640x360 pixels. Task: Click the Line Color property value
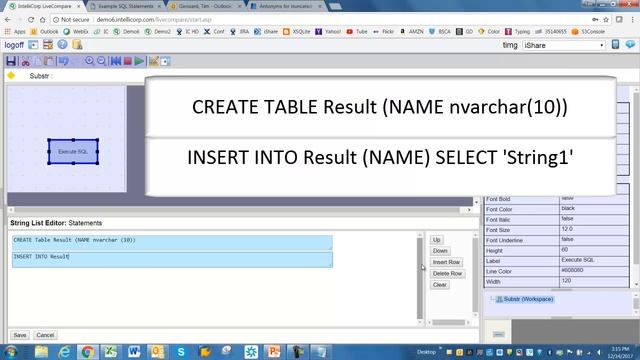594,271
